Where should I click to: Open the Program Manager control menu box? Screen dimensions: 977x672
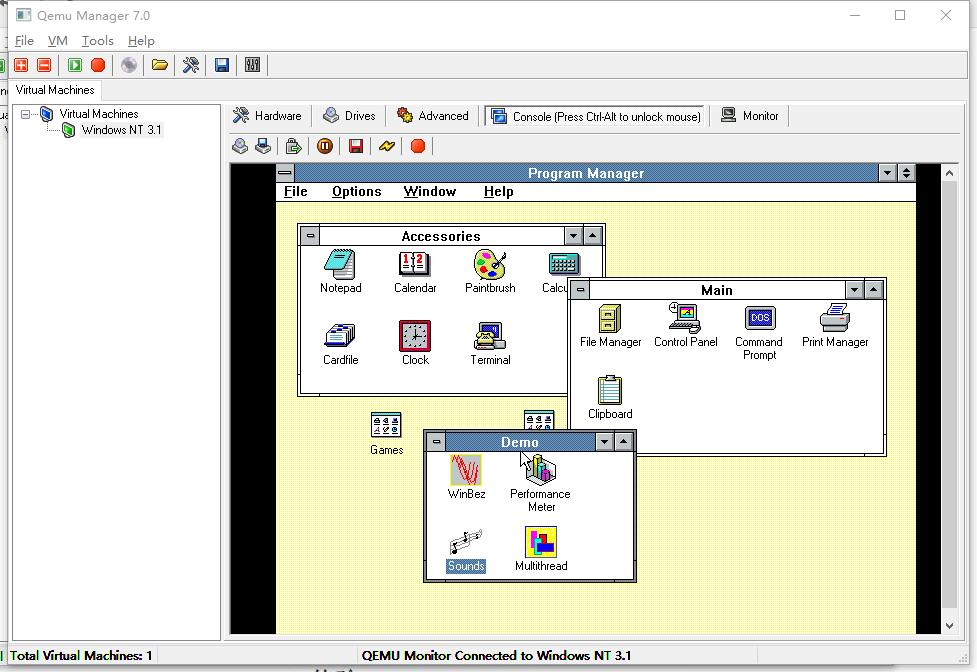285,173
